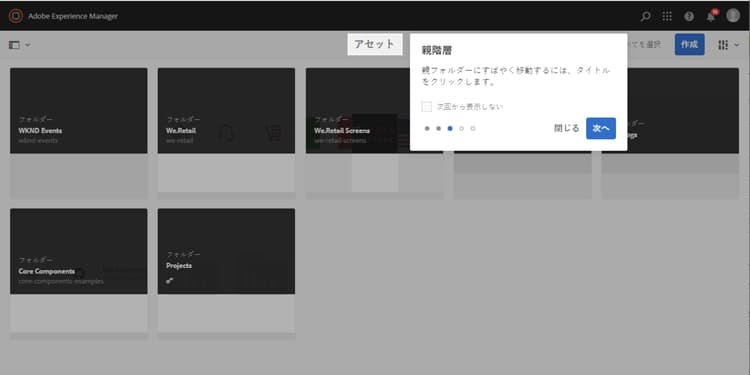Image resolution: width=750 pixels, height=375 pixels.
Task: Click the card view switcher icon
Action: tap(723, 45)
